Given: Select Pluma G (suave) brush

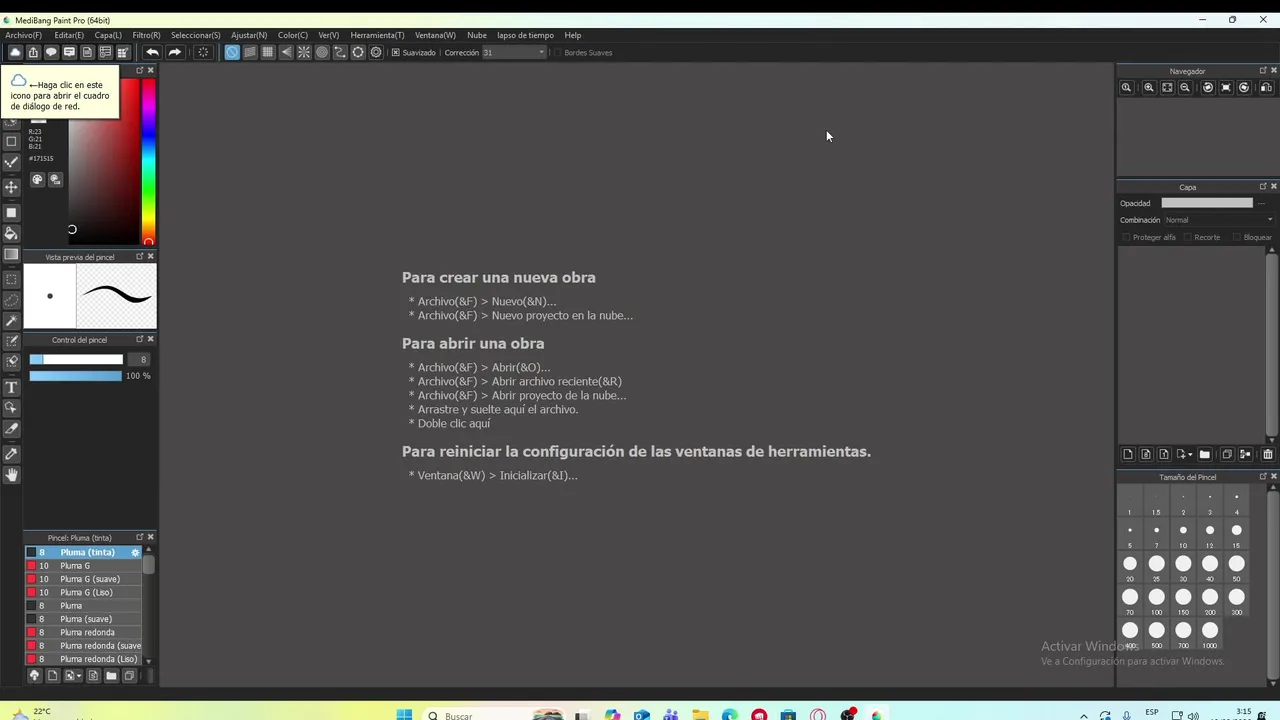Looking at the screenshot, I should click(x=84, y=579).
